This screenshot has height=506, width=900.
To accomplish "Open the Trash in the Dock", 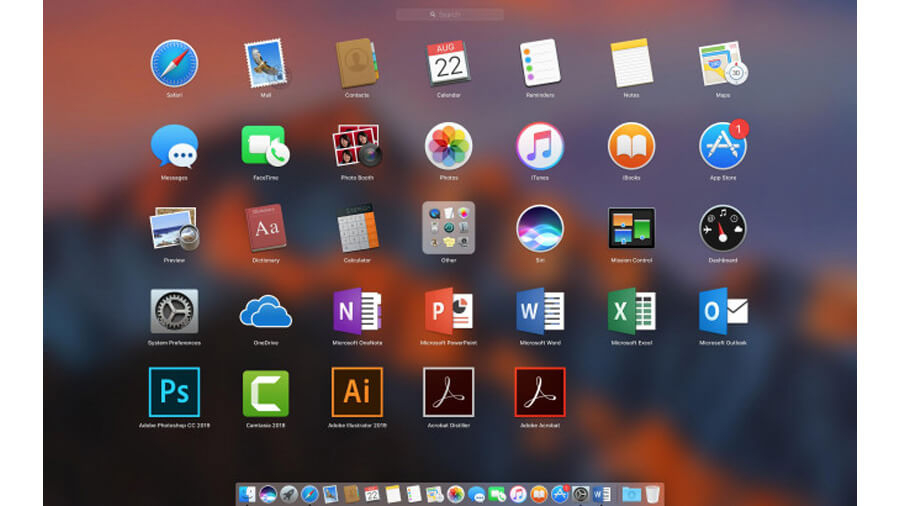I will click(x=652, y=494).
